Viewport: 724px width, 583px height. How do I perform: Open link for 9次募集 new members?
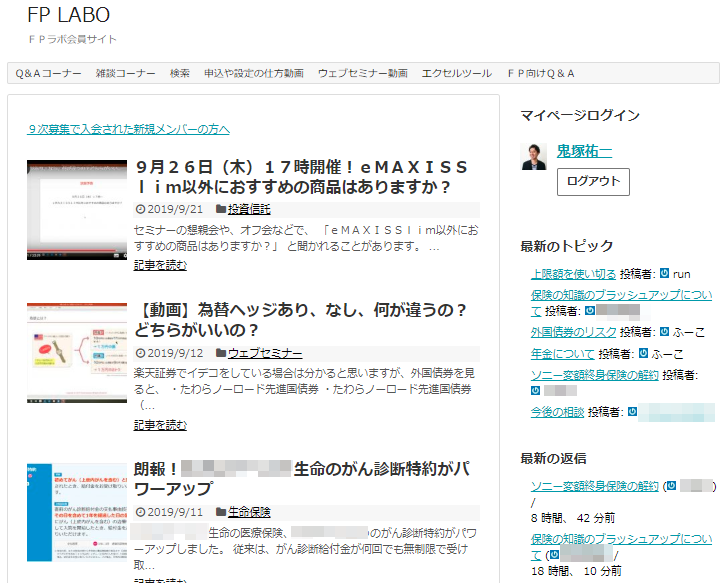pyautogui.click(x=128, y=129)
